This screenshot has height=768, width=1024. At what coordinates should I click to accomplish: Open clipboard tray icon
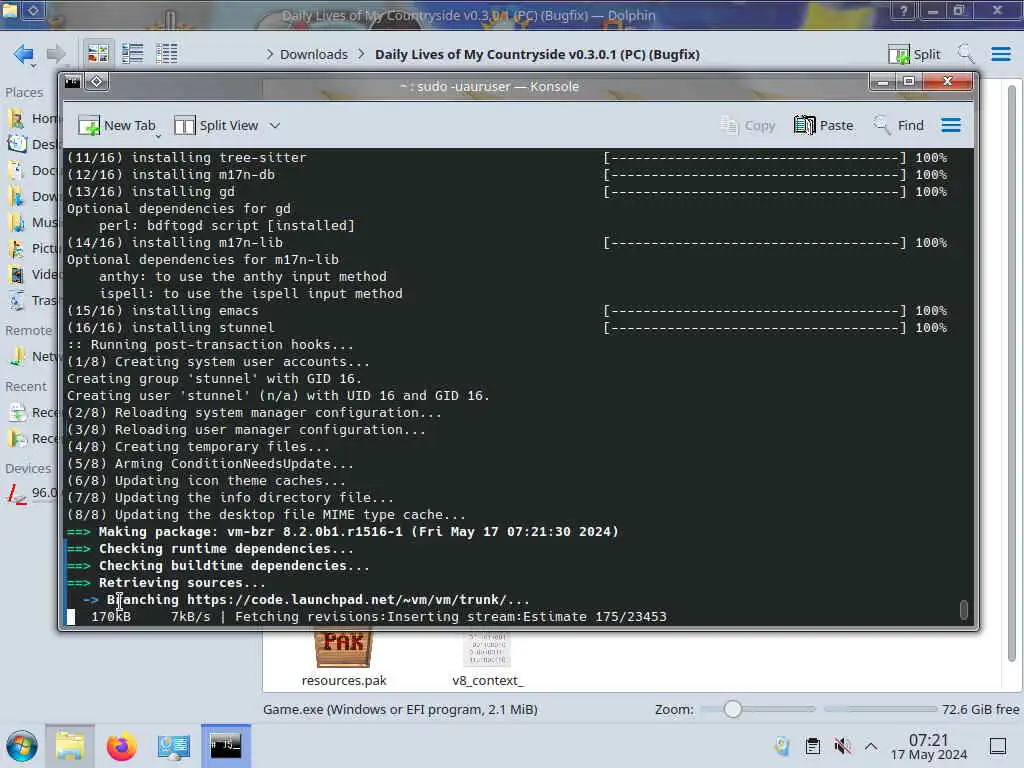pos(812,746)
